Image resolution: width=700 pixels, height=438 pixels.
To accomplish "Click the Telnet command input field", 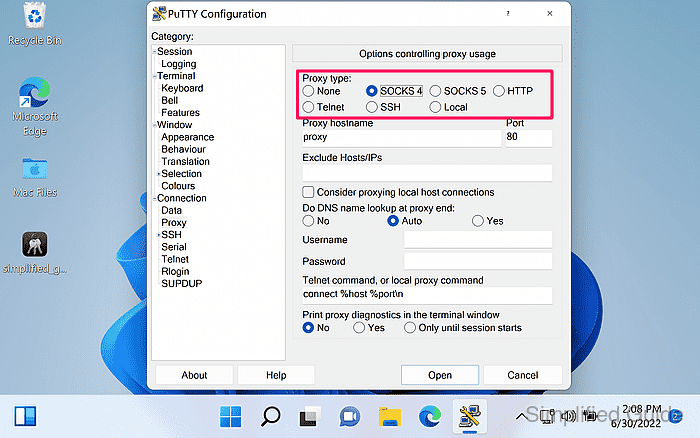I will (x=427, y=295).
